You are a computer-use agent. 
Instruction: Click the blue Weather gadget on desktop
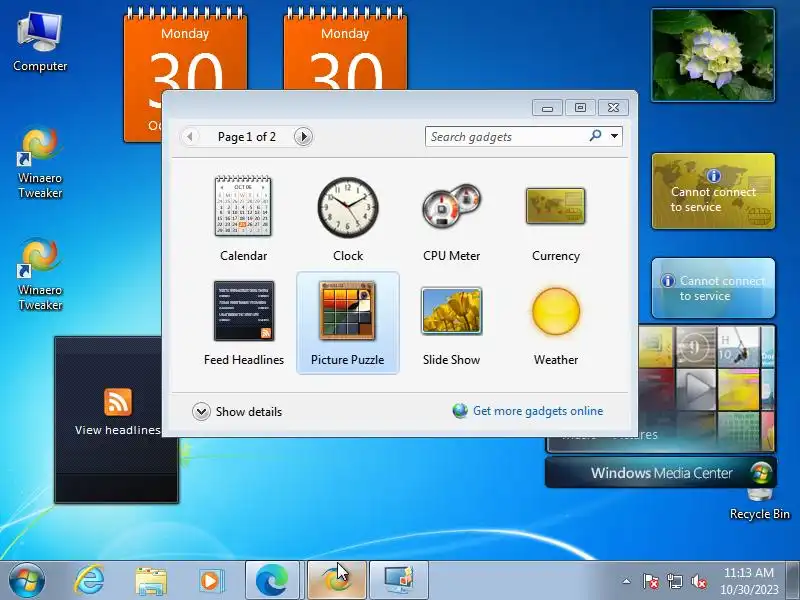713,288
